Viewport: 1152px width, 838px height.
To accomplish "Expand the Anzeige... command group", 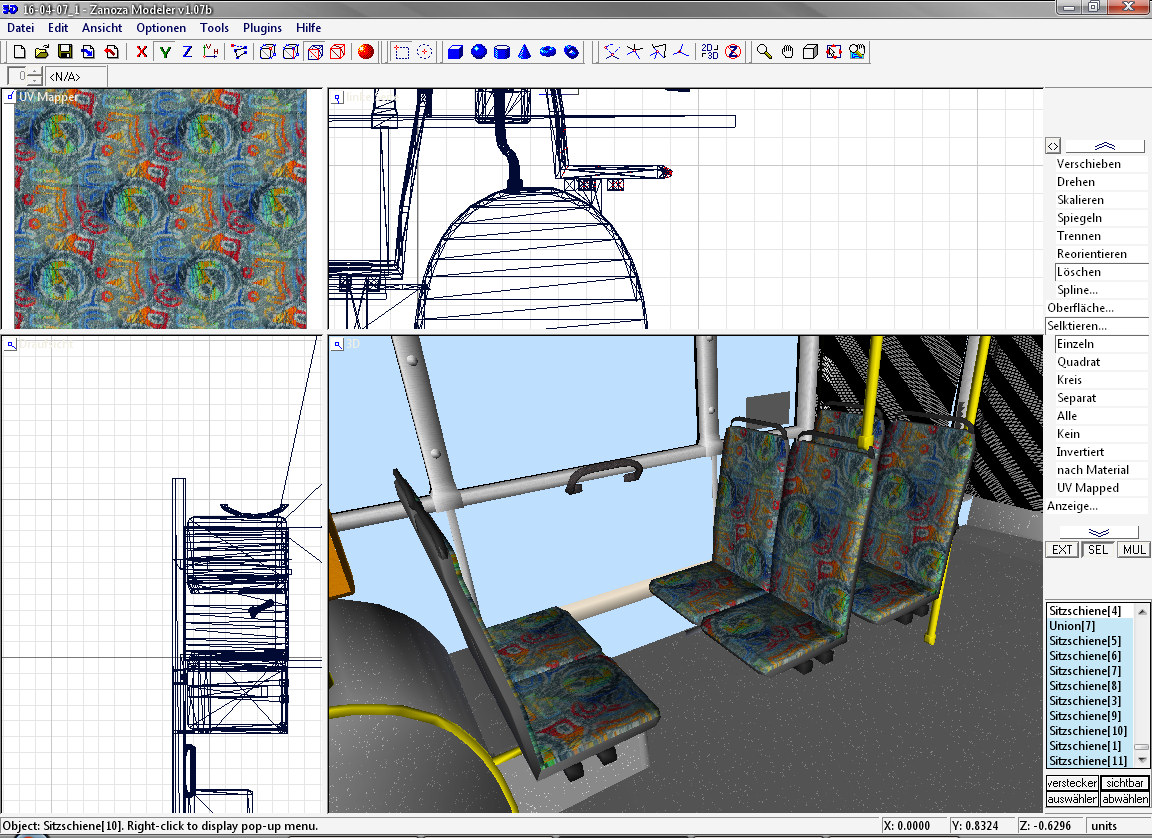I will [1072, 506].
